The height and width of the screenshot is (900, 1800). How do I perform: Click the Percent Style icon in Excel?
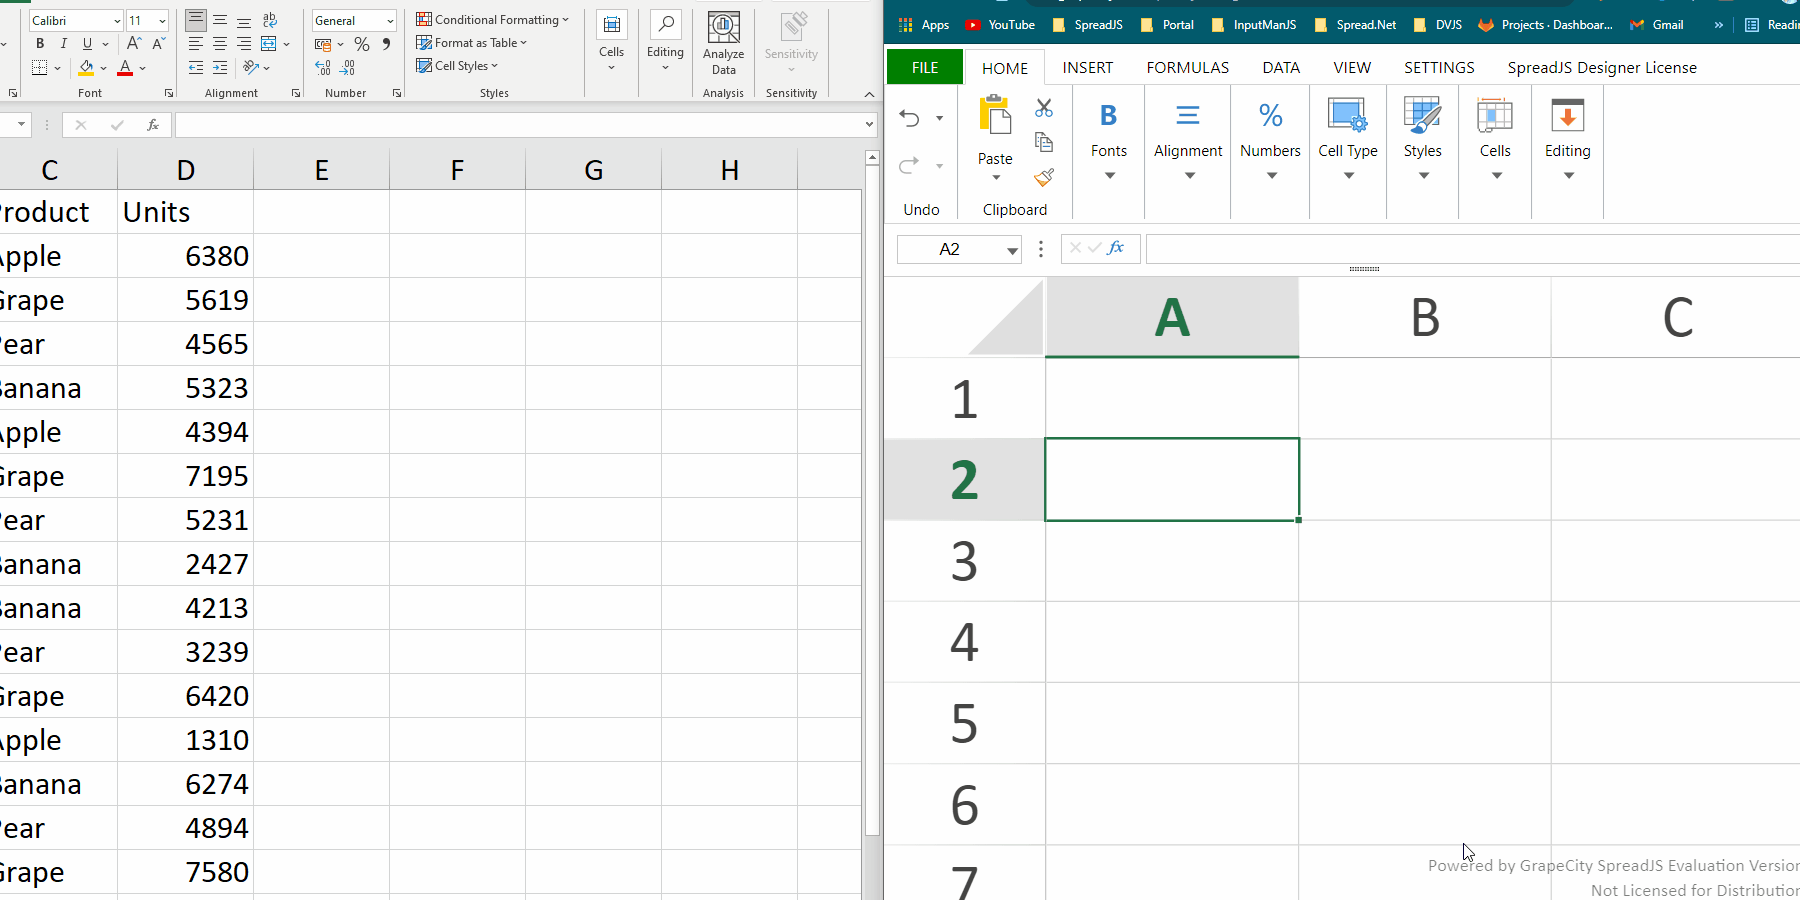pyautogui.click(x=362, y=44)
